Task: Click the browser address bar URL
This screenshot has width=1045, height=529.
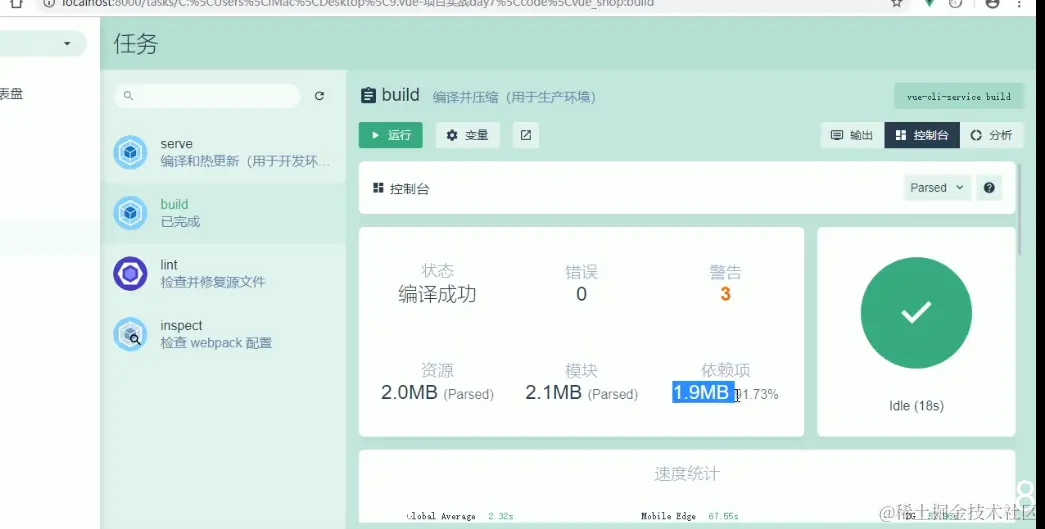Action: coord(357,3)
